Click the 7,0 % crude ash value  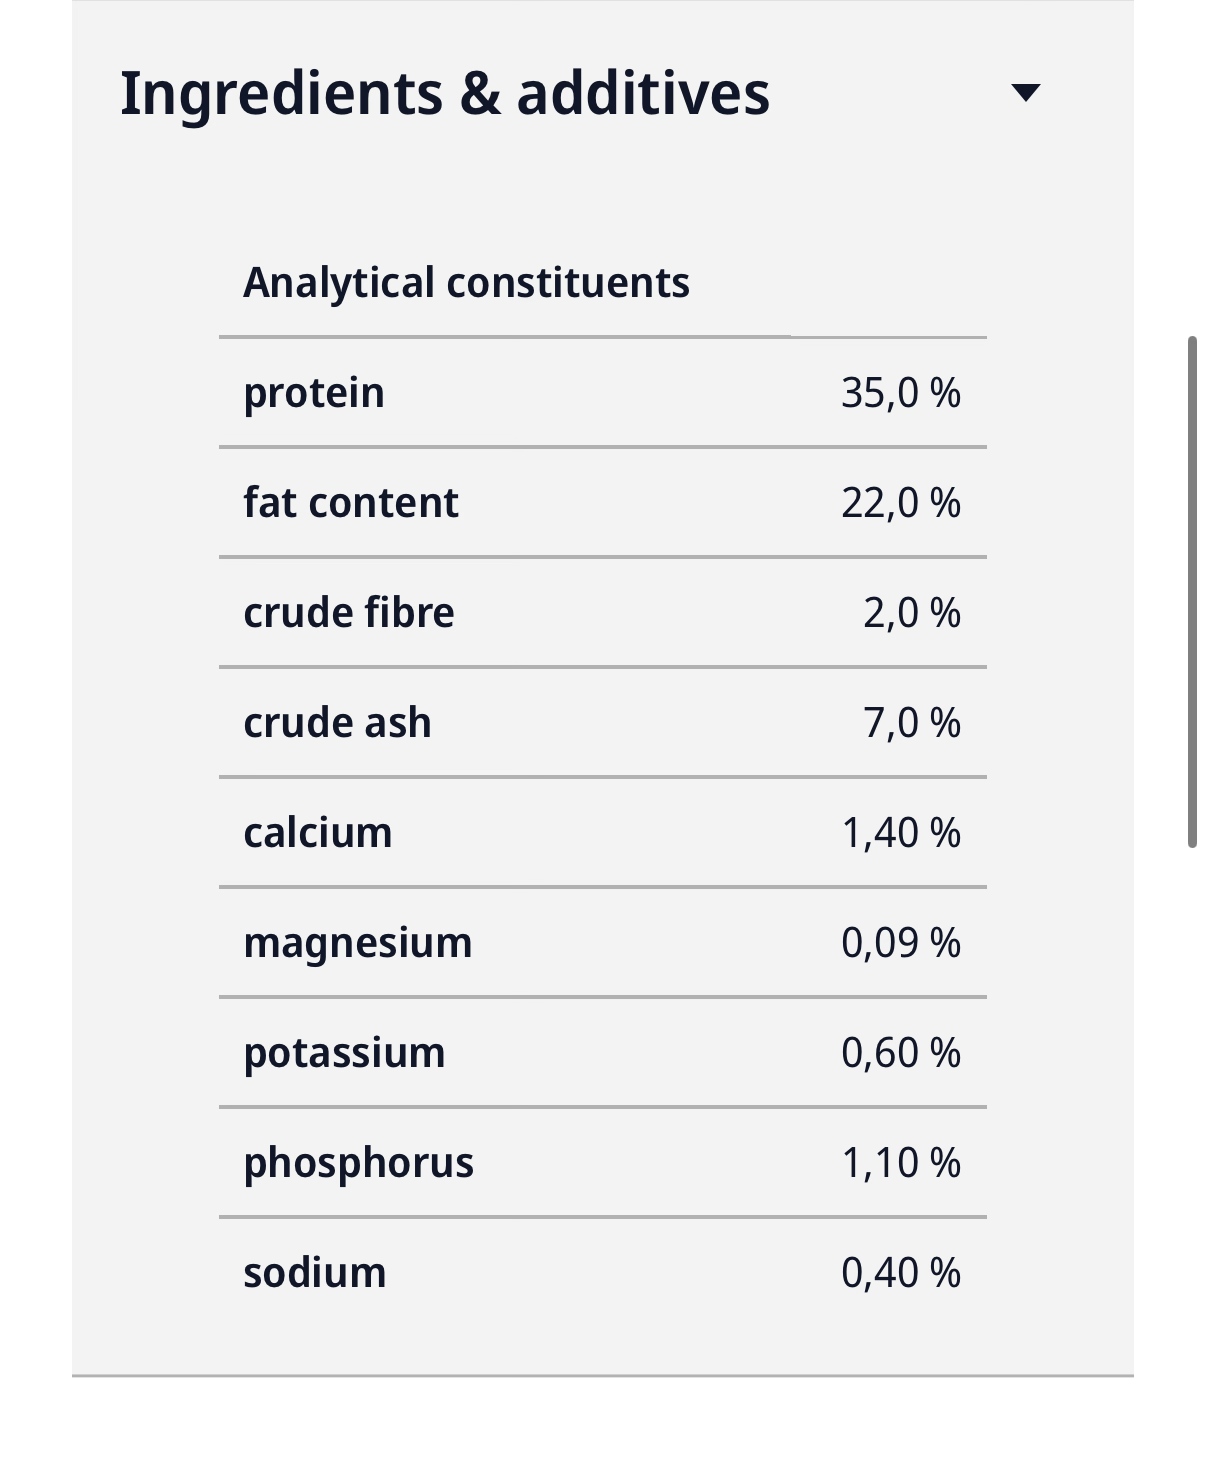point(912,723)
